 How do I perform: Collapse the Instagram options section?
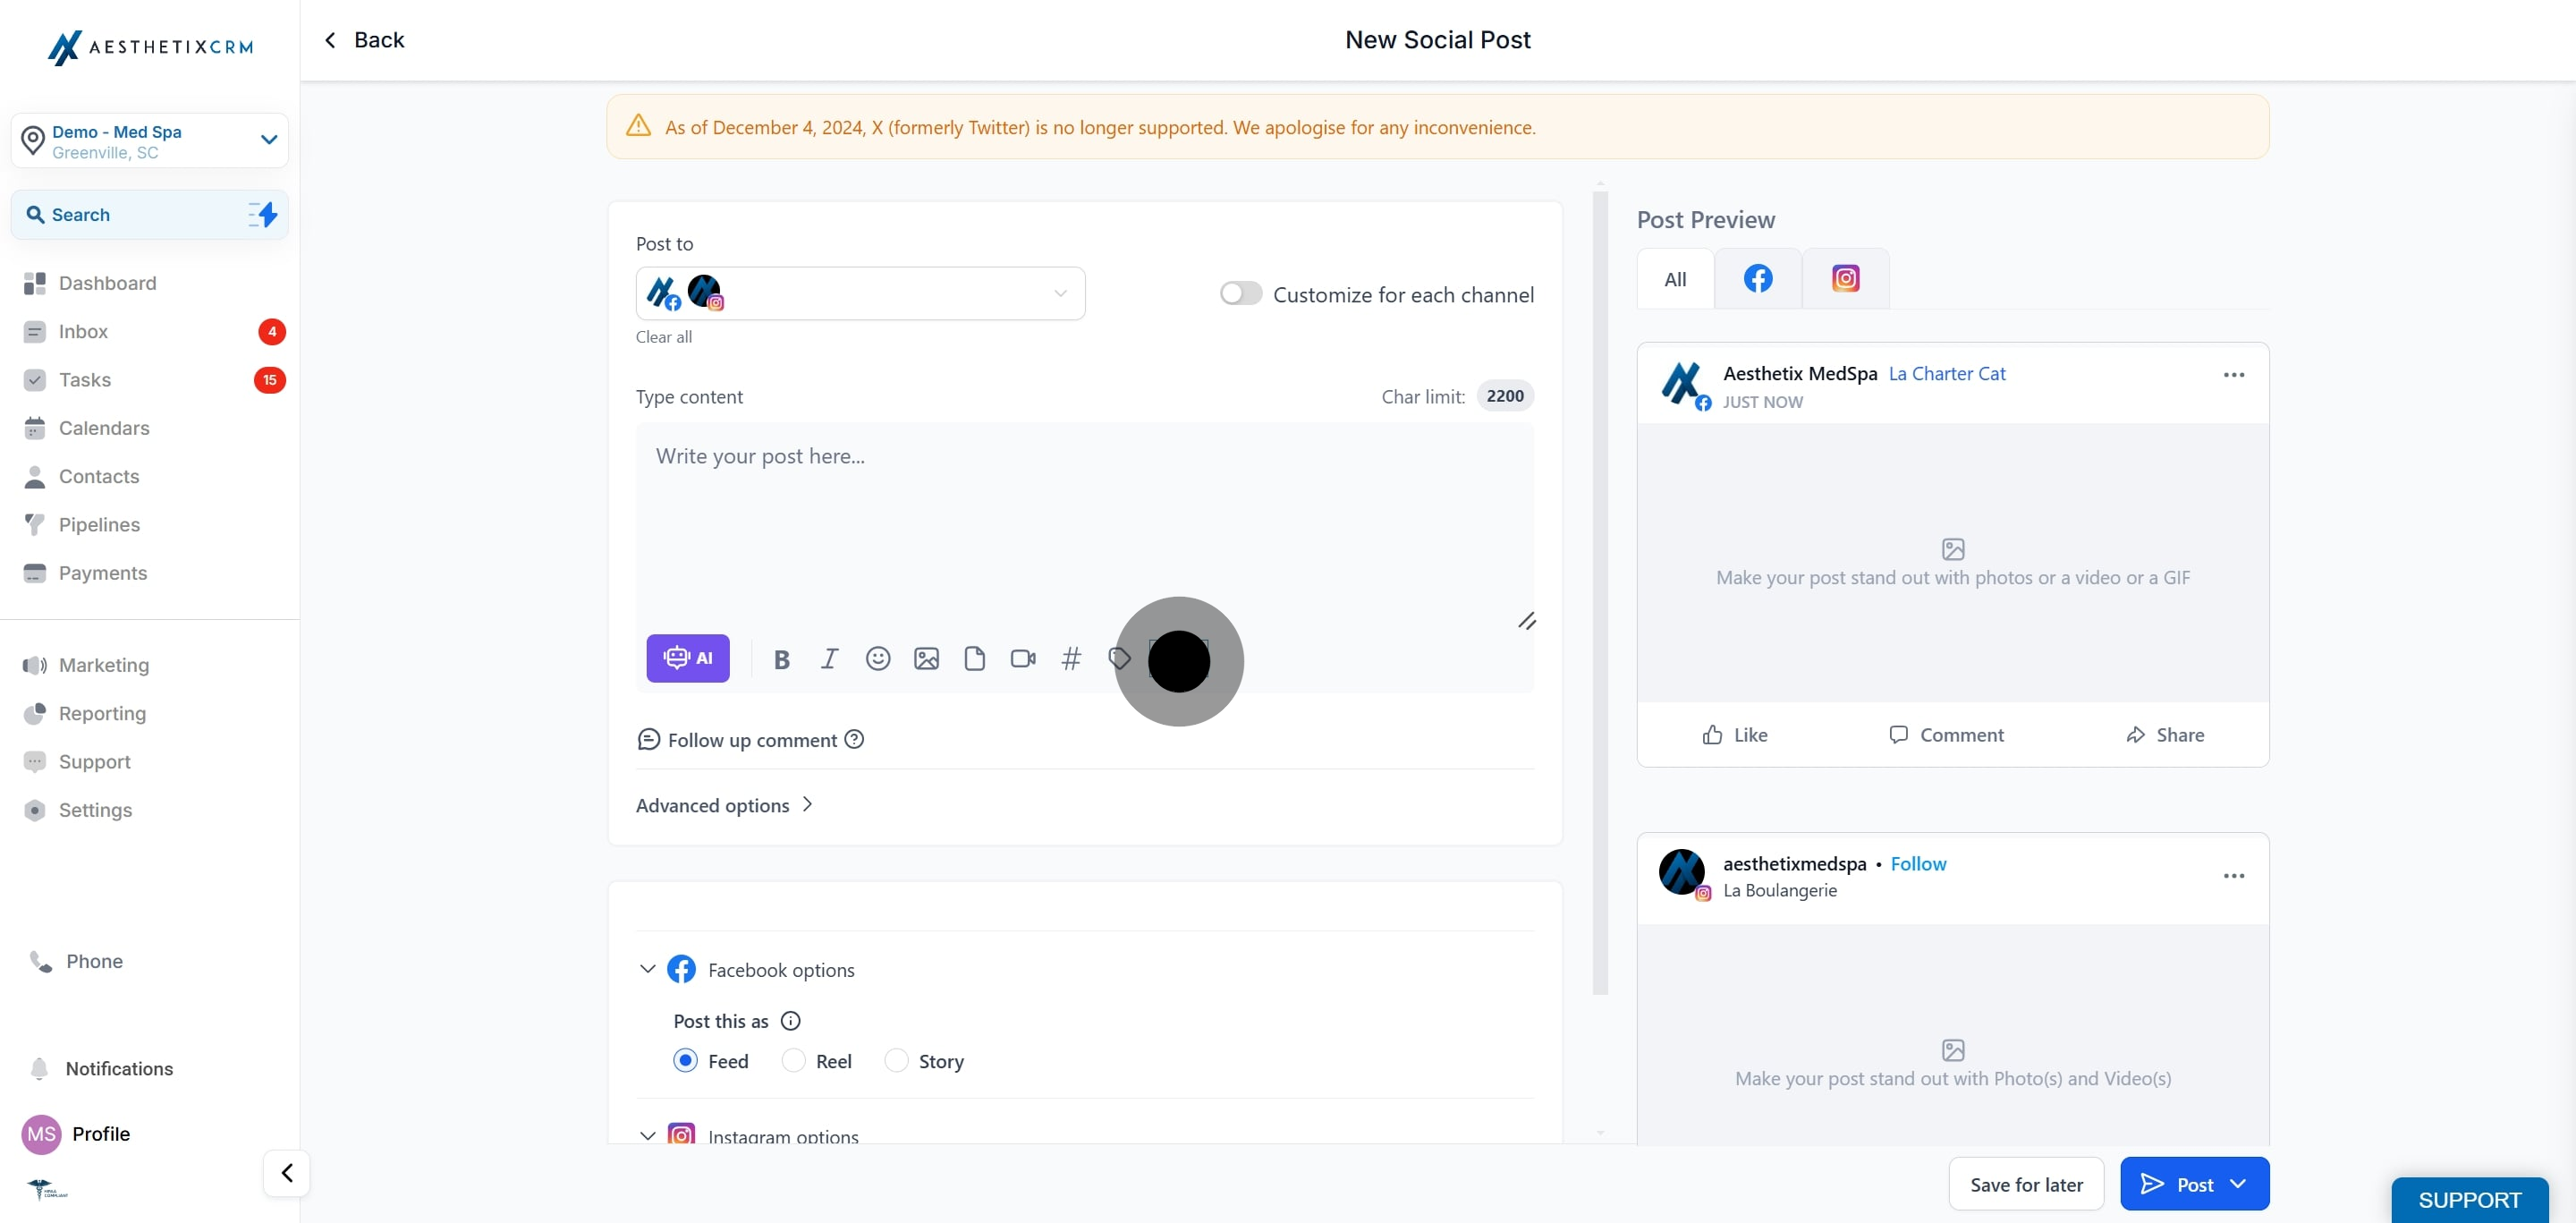(x=647, y=1135)
